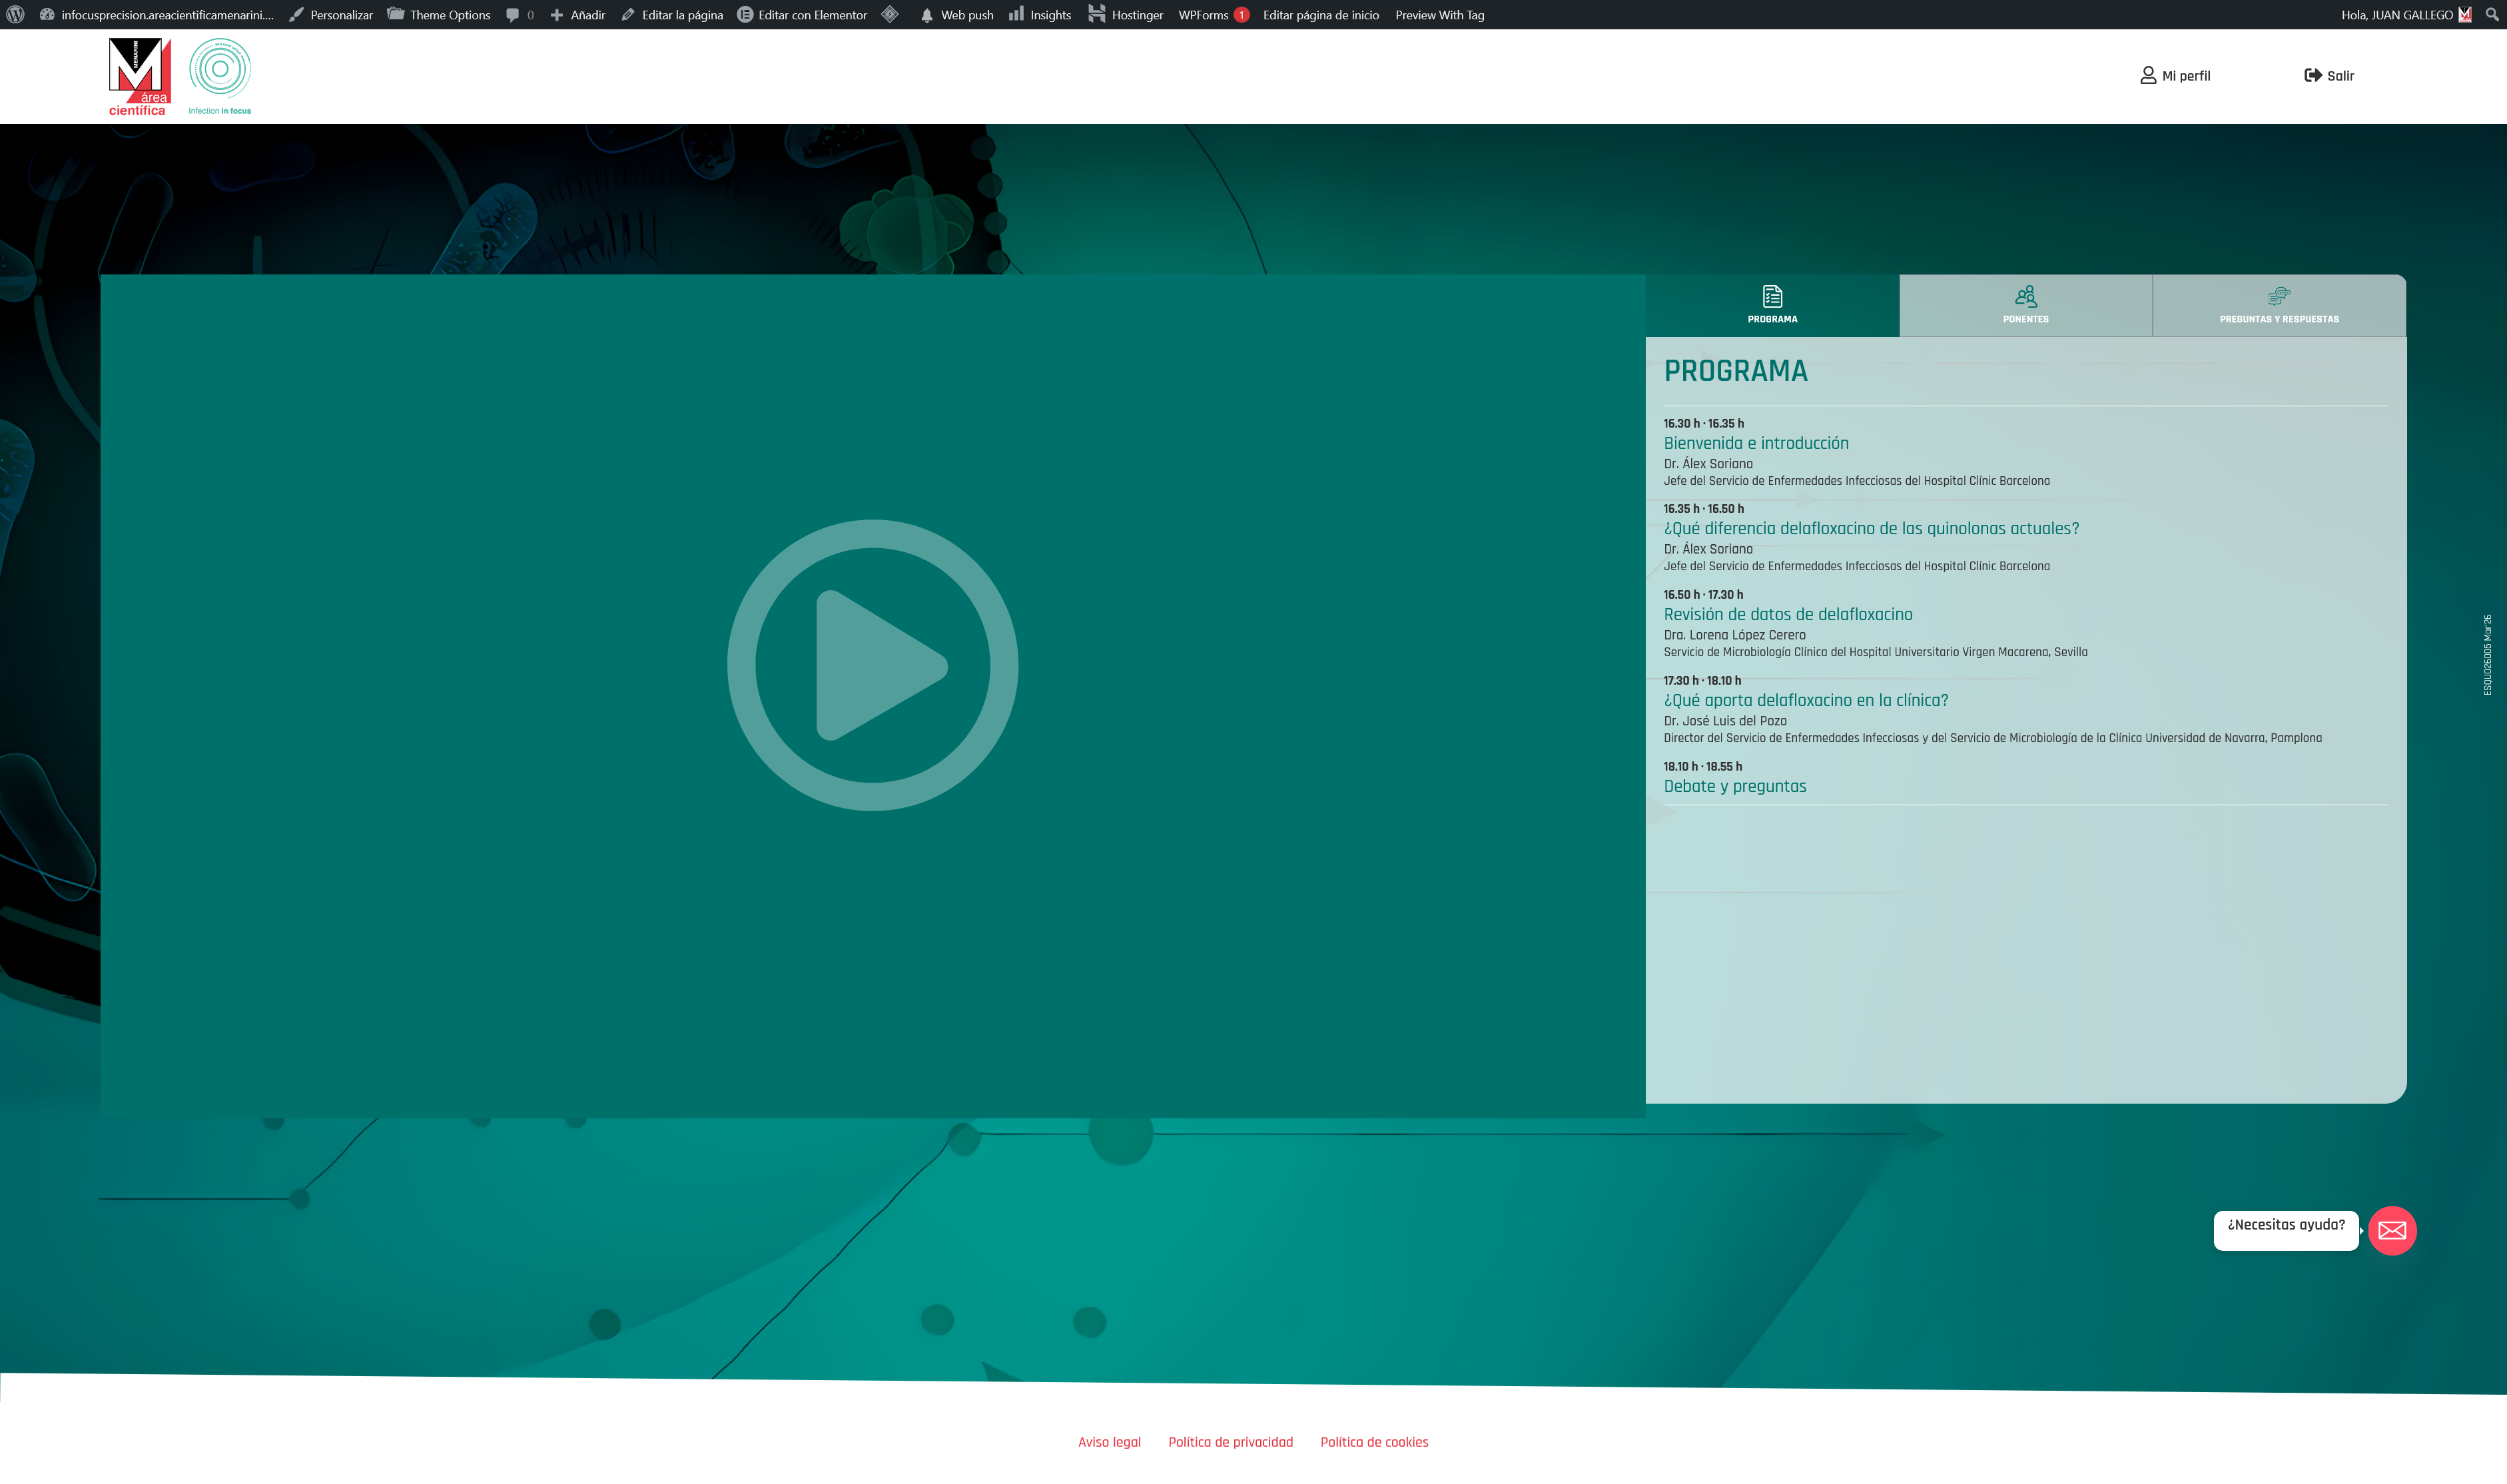2507x1484 pixels.
Task: Click the red envelope help icon
Action: tap(2392, 1230)
